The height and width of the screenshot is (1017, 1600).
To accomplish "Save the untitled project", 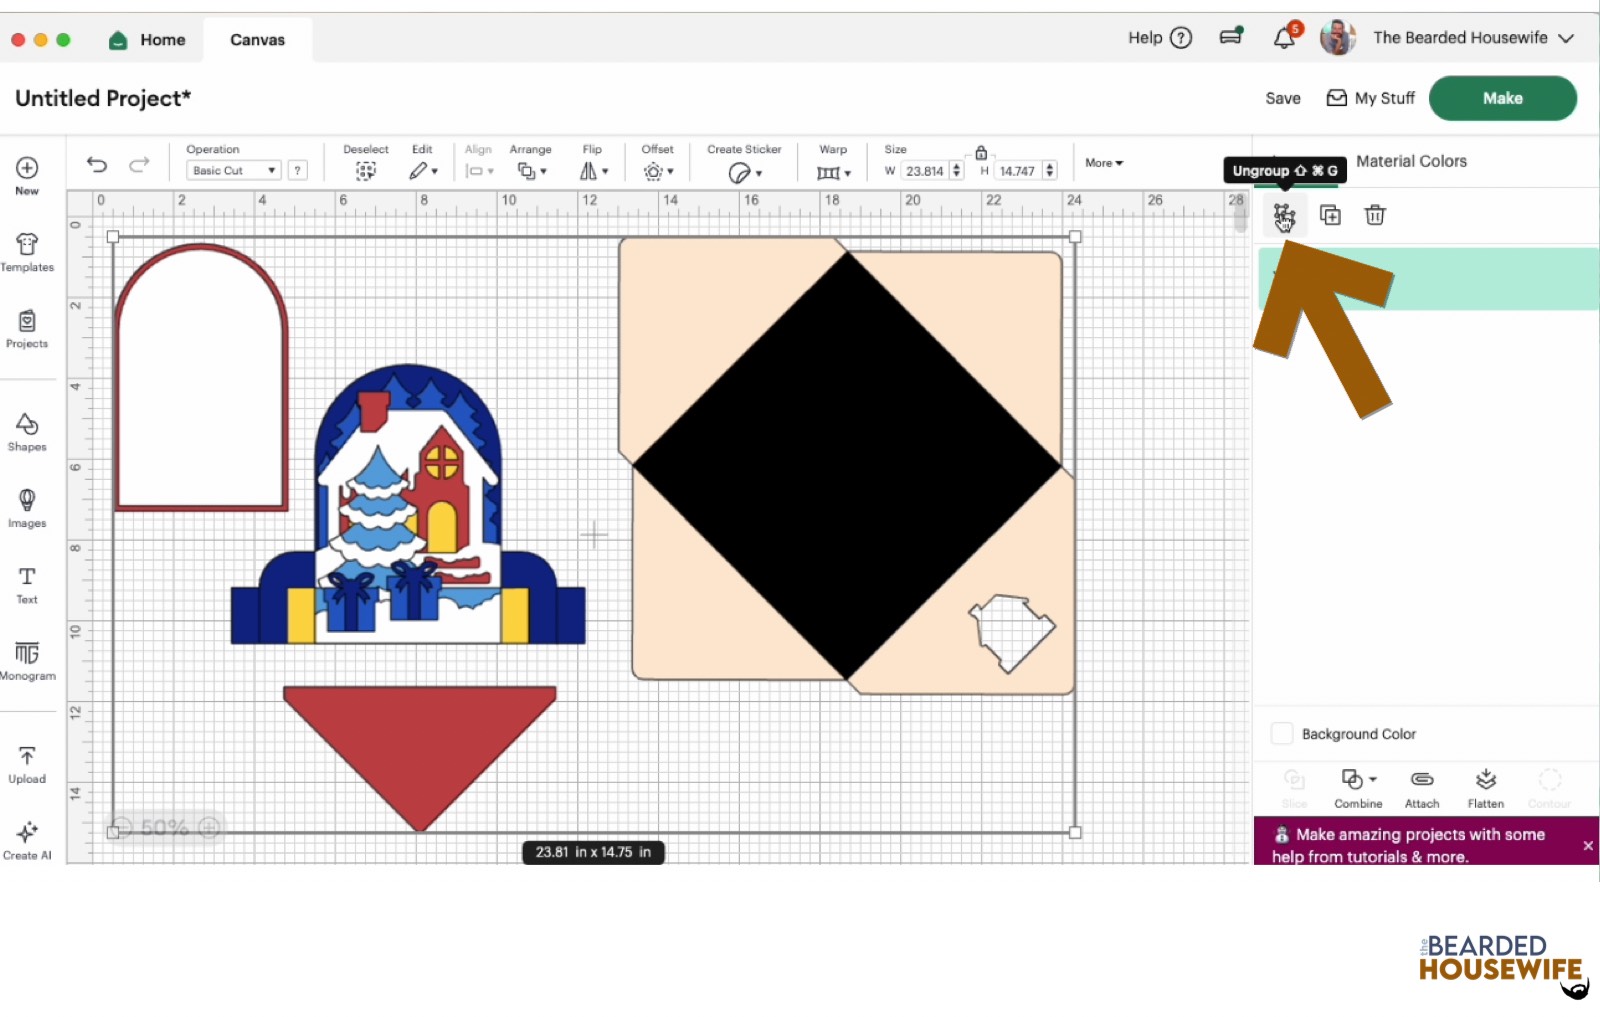I will tap(1283, 97).
